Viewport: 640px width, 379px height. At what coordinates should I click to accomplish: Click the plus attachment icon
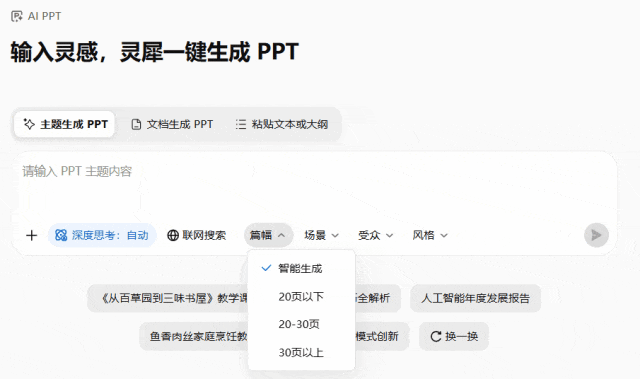[31, 235]
